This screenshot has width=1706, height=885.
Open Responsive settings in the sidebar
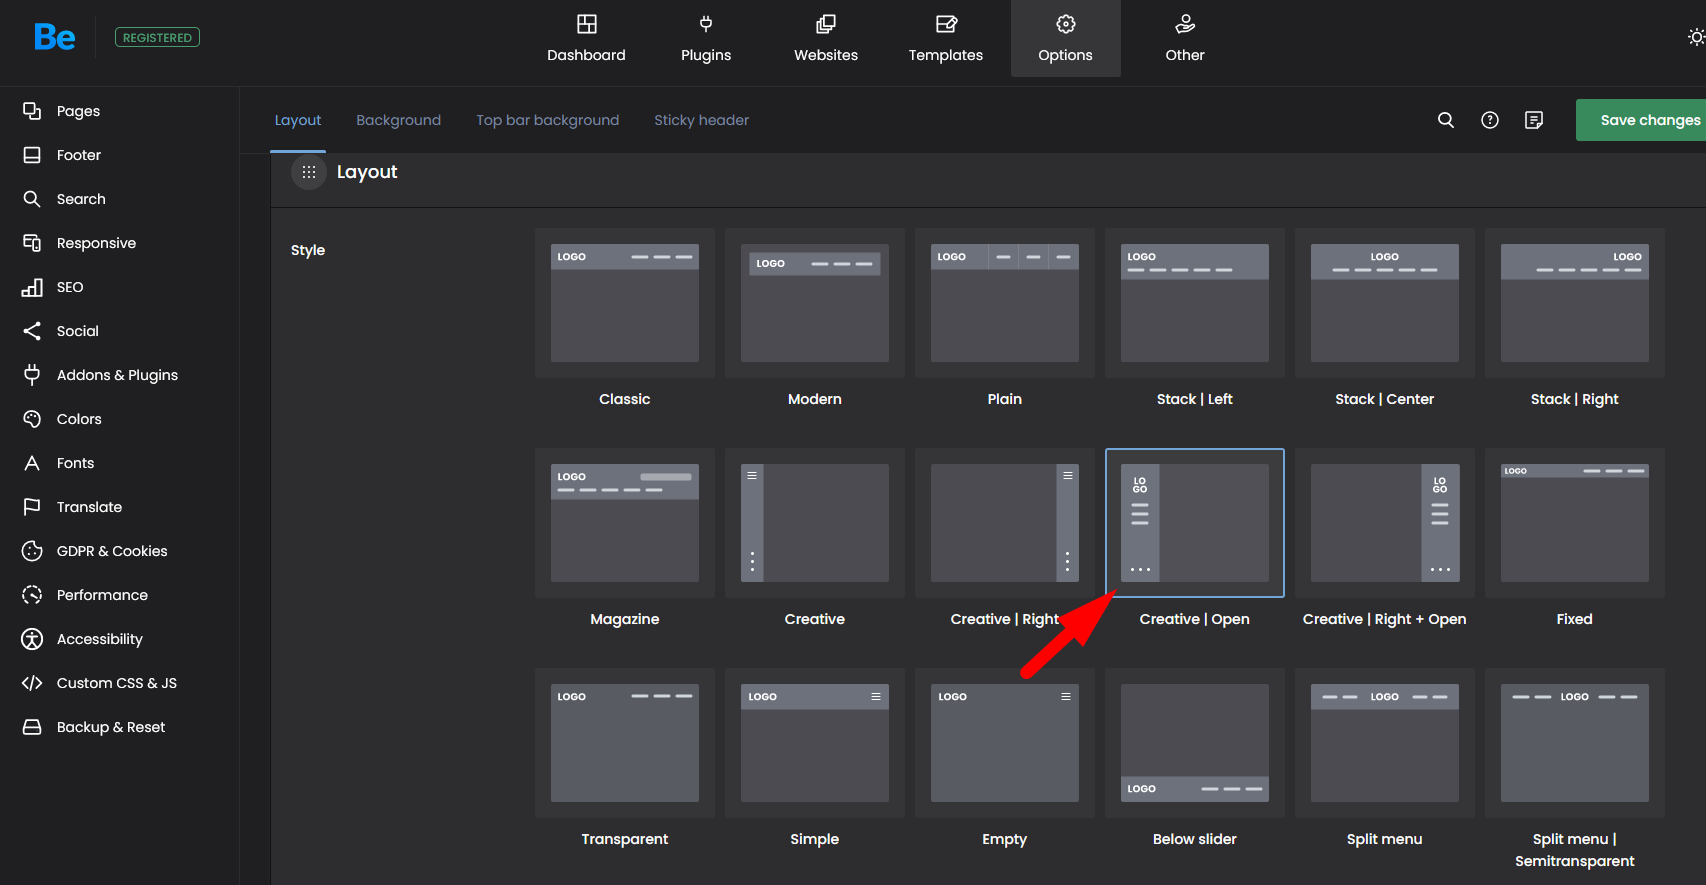(96, 243)
